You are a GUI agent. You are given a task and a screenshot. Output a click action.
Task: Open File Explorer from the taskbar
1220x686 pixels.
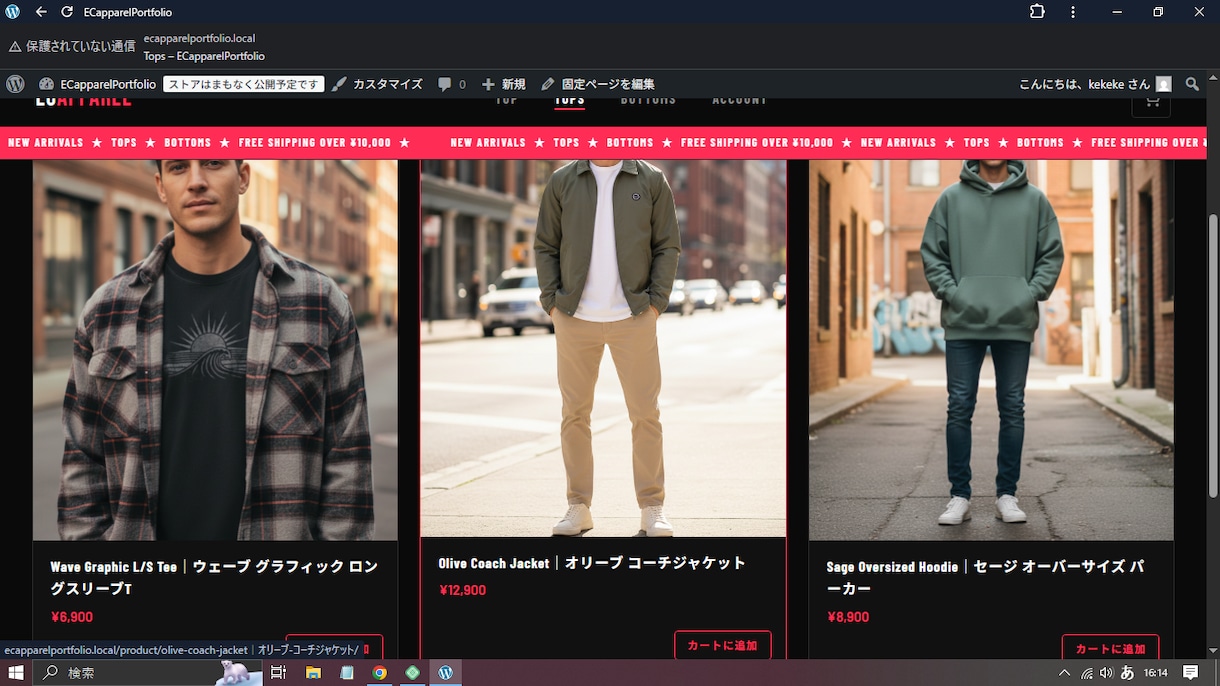pyautogui.click(x=313, y=673)
